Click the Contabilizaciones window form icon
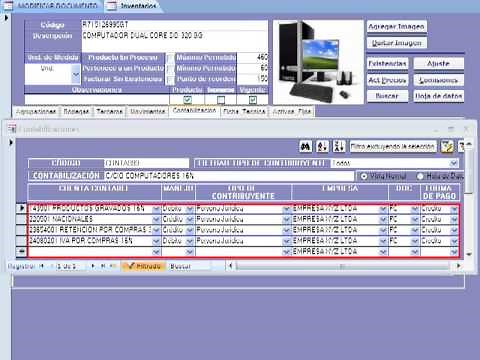 [12, 129]
